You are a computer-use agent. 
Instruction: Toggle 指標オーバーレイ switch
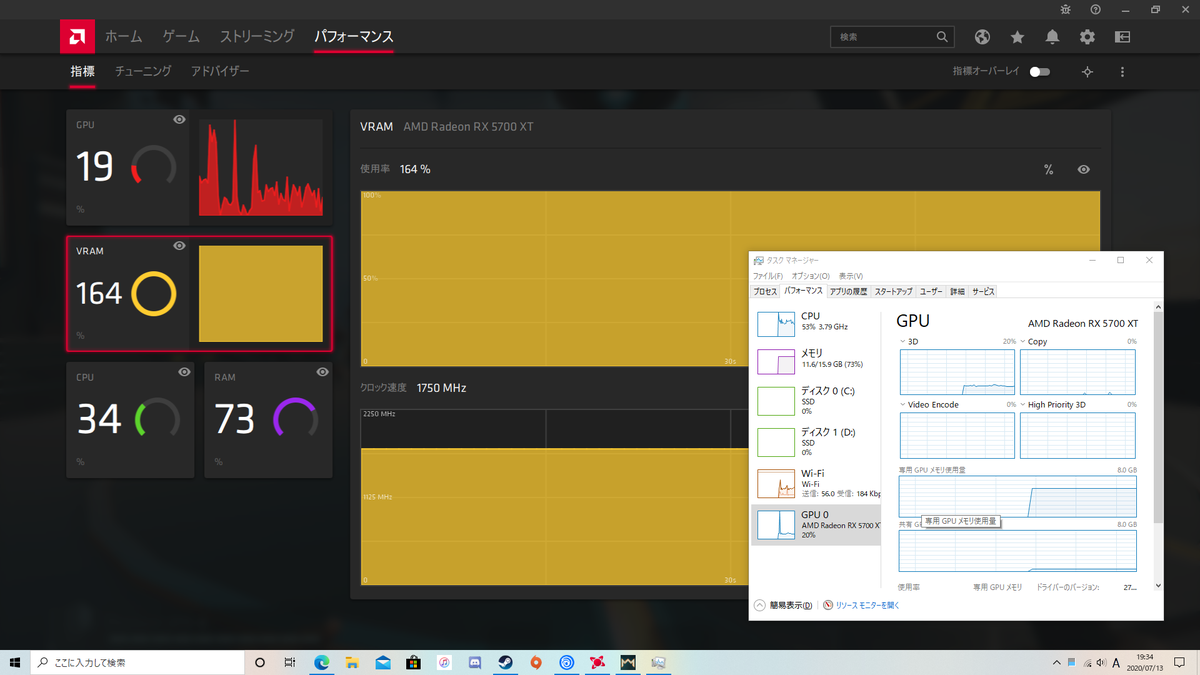tap(1040, 72)
